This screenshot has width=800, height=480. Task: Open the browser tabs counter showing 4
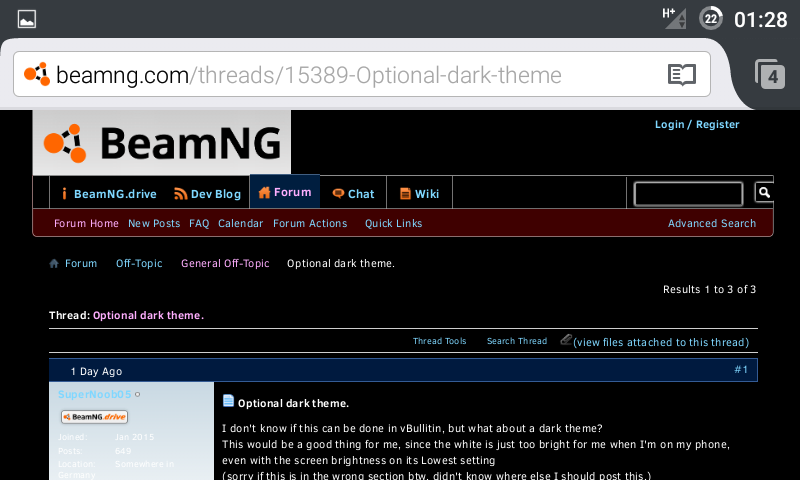(770, 74)
